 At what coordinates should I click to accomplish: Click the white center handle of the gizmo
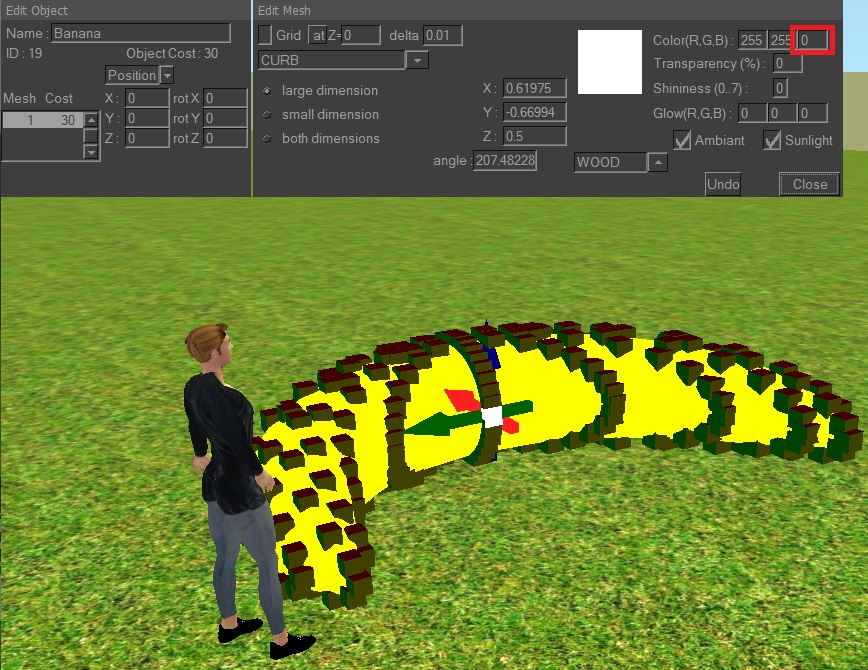[x=492, y=417]
